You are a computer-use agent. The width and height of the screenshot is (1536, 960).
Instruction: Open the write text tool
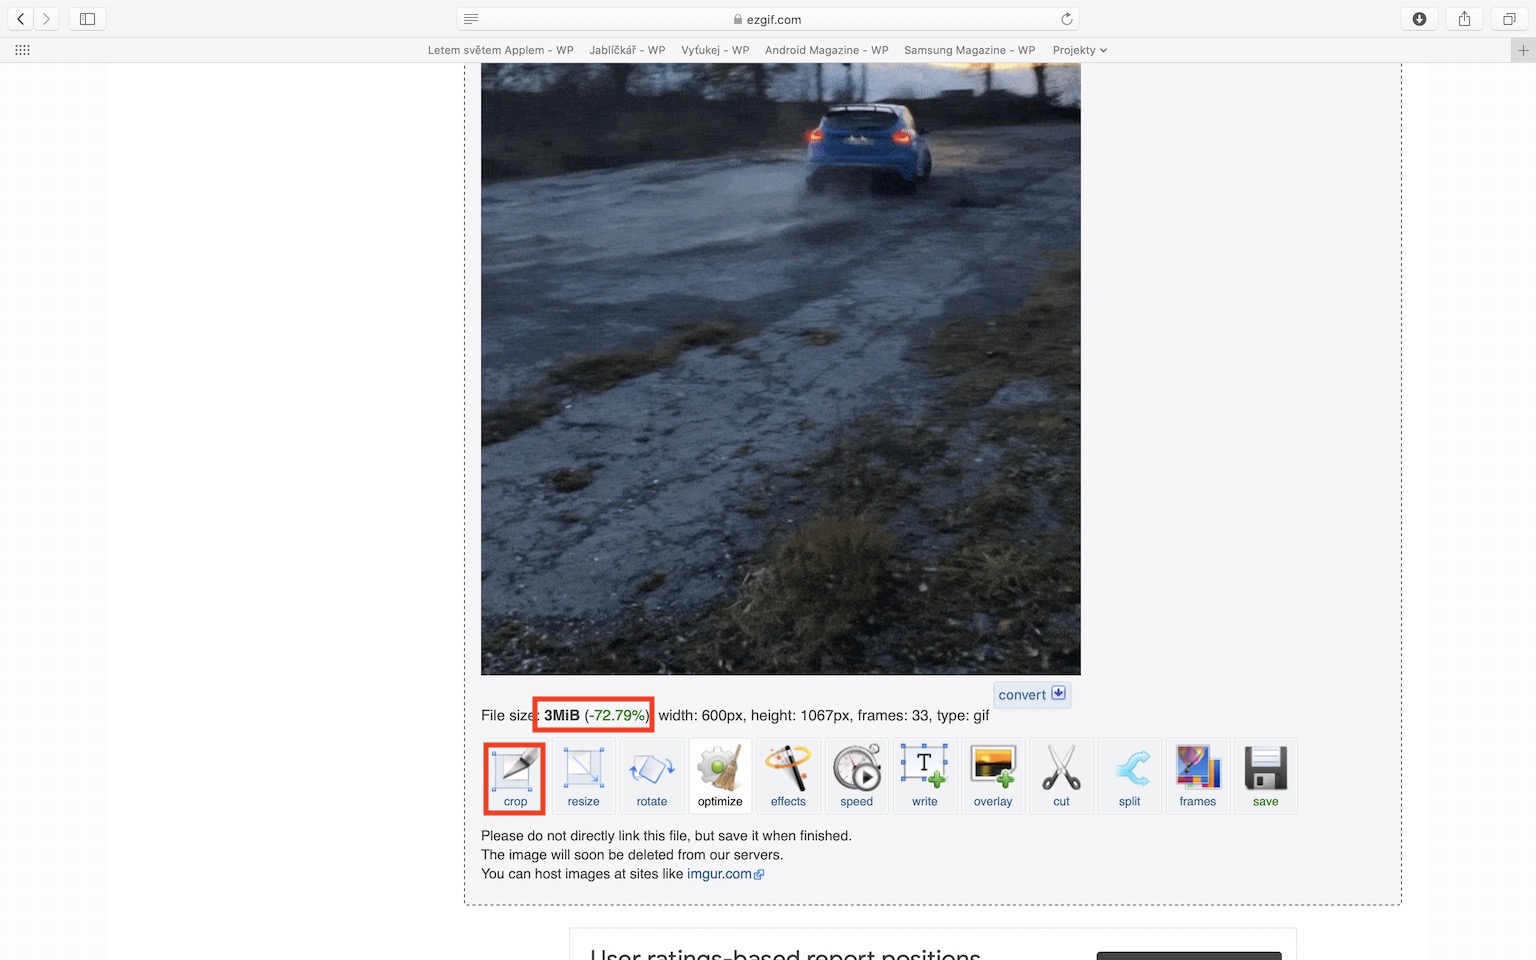pos(925,776)
